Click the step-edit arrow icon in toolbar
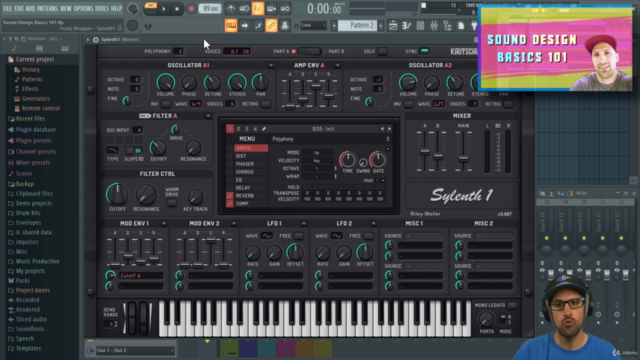The width and height of the screenshot is (640, 360). [244, 26]
